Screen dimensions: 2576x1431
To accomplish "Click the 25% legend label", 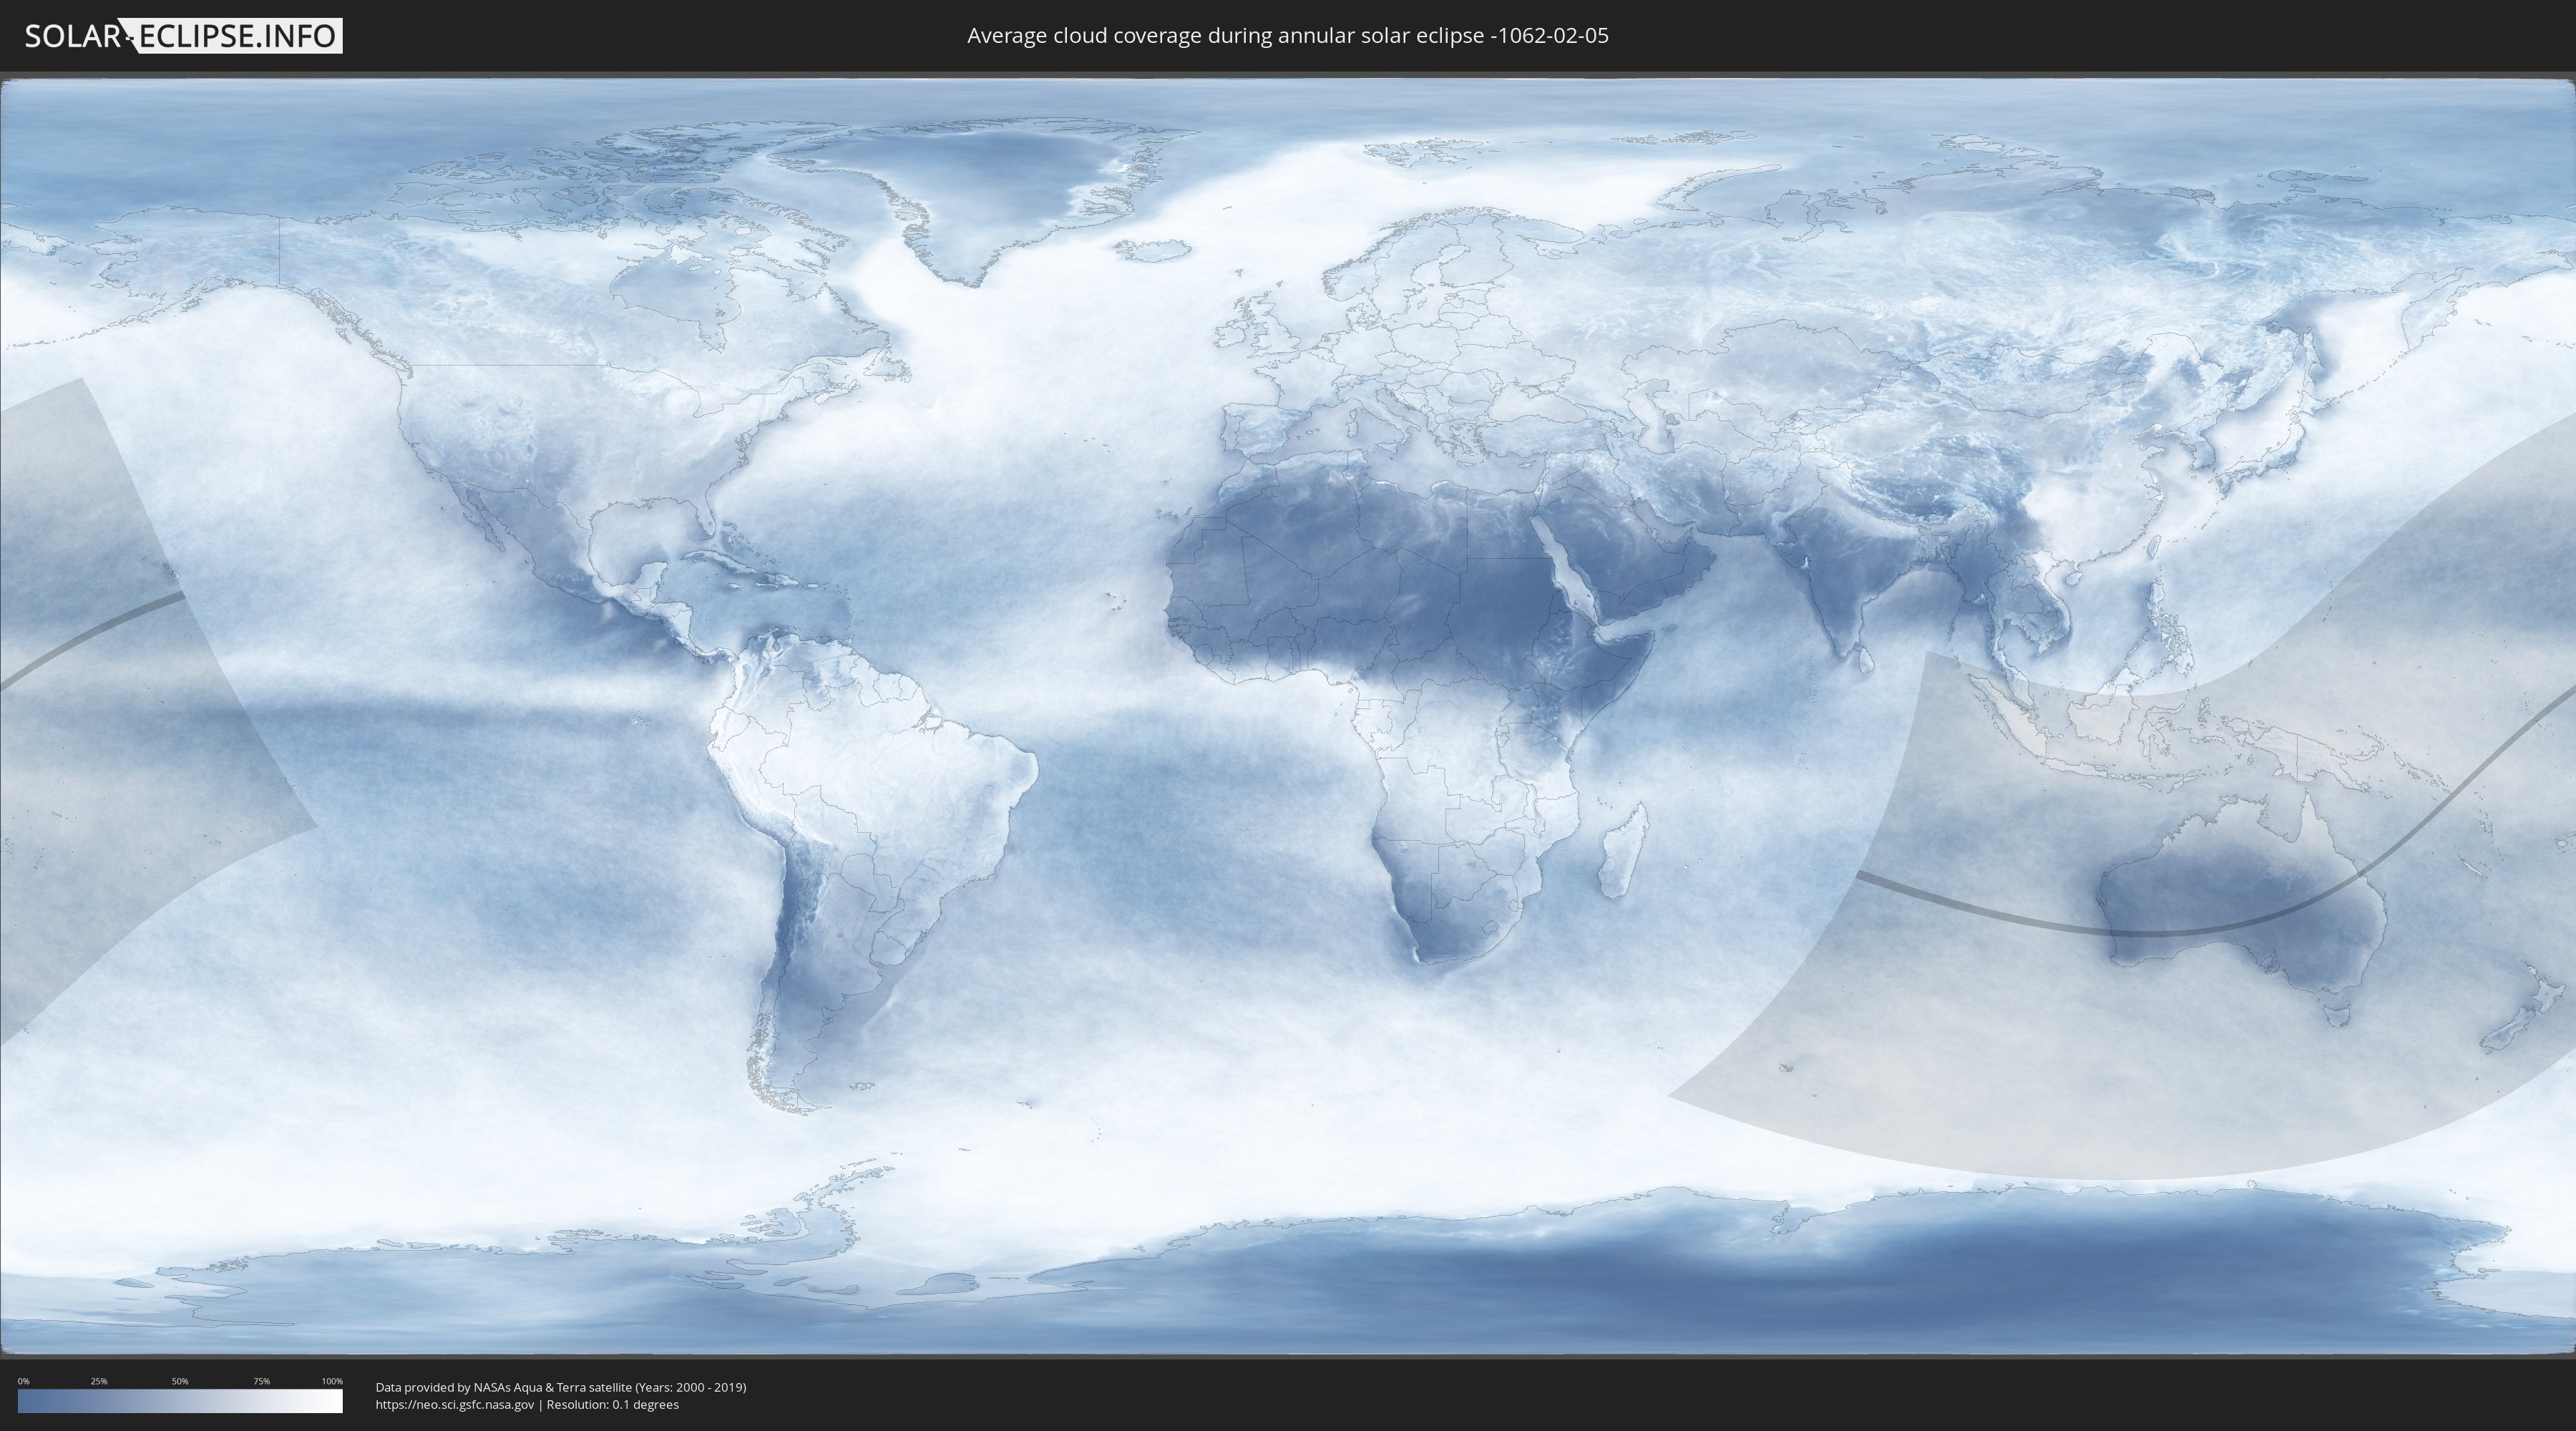I will [99, 1381].
